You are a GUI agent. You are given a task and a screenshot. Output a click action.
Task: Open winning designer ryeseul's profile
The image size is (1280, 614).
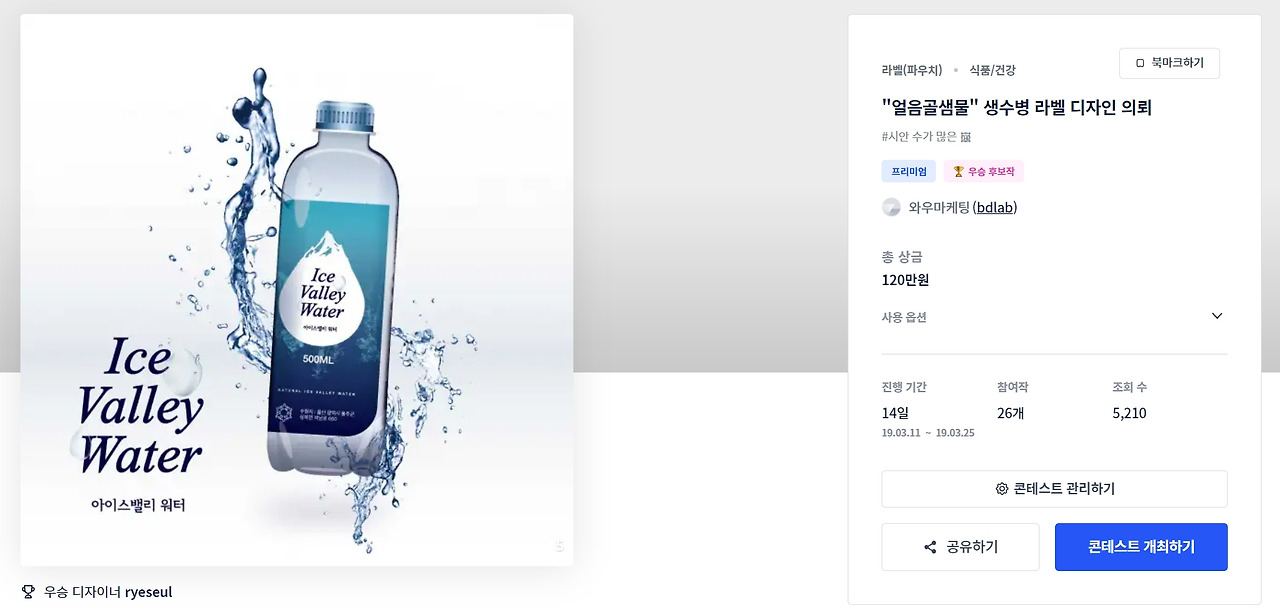[148, 592]
